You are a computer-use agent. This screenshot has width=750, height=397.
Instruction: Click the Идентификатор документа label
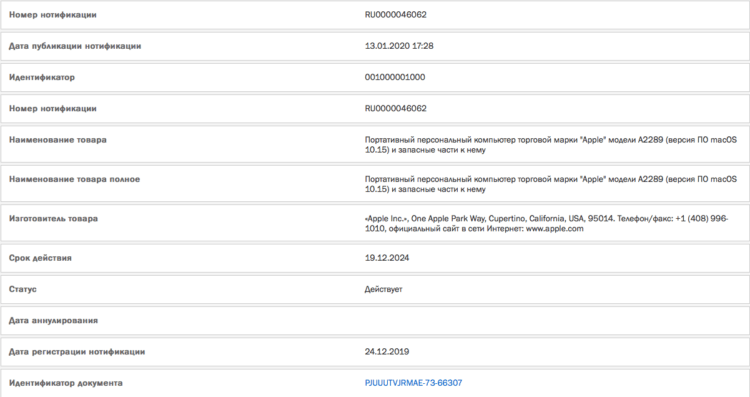[x=66, y=383]
